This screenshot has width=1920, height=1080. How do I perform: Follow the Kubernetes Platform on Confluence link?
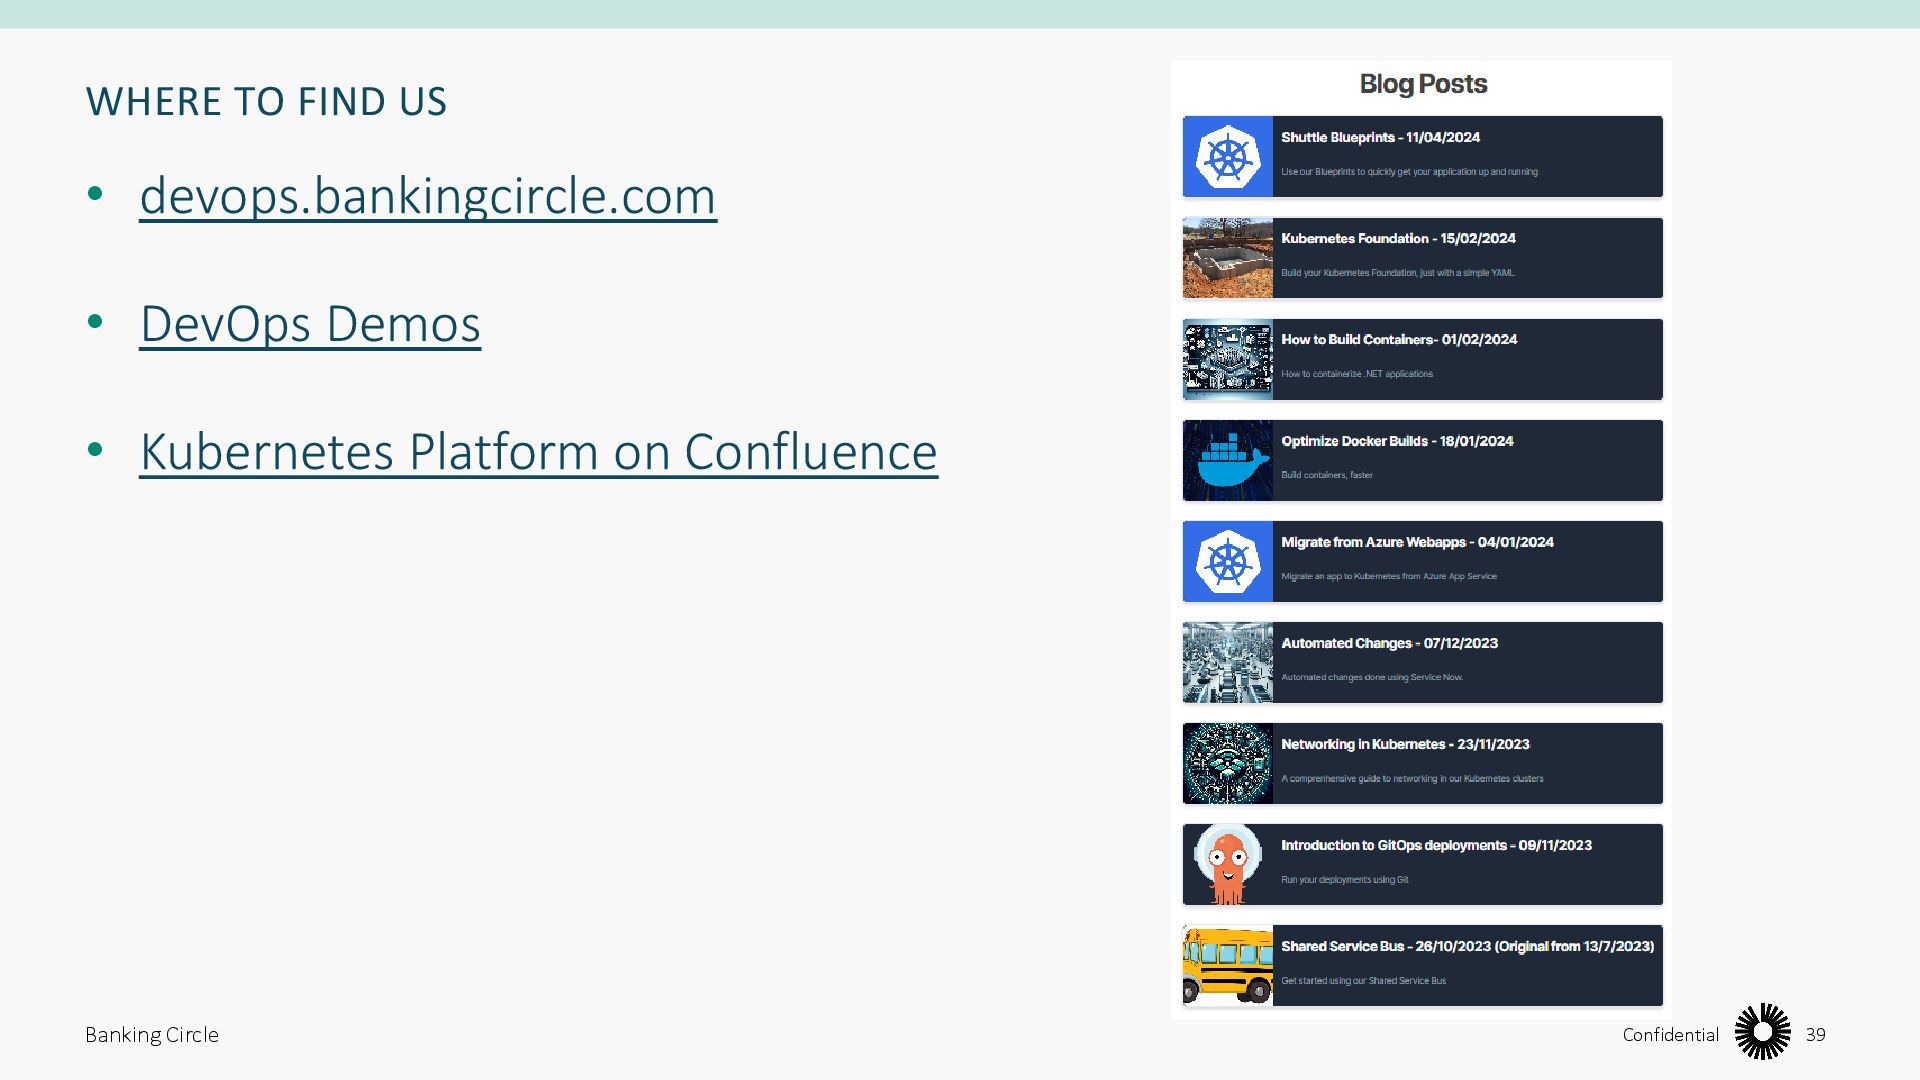click(x=538, y=451)
